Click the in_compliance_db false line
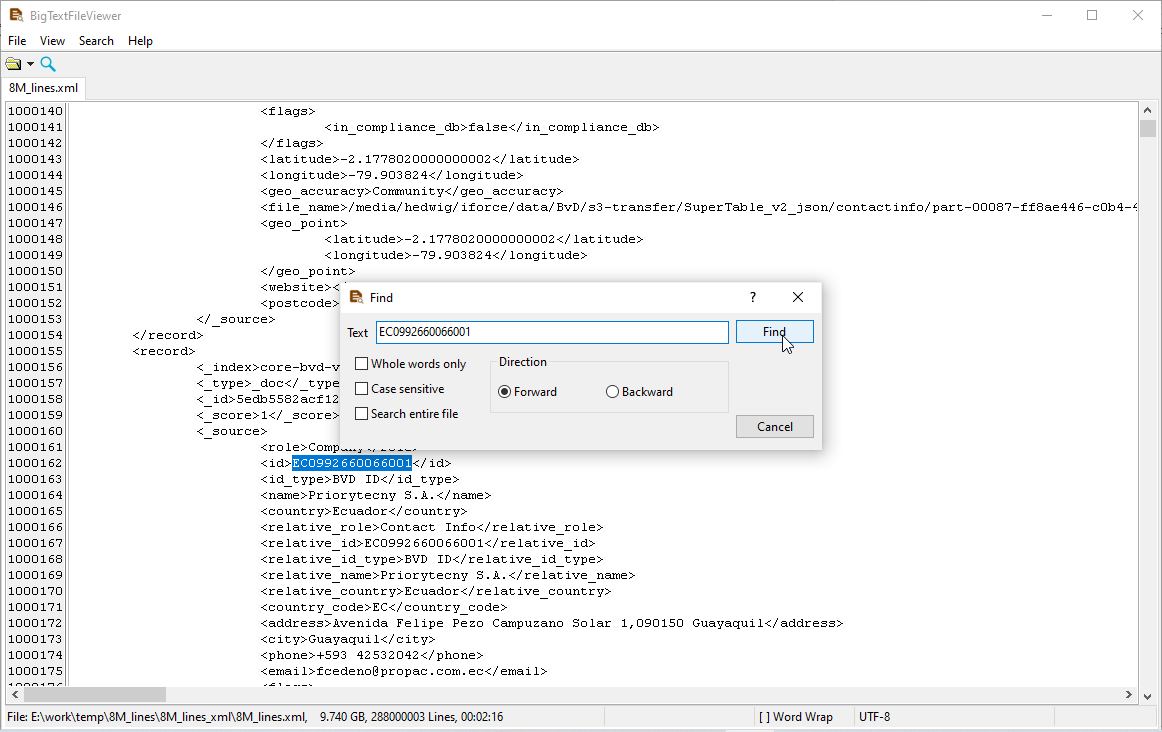Screen dimensions: 1162x732 coord(491,127)
